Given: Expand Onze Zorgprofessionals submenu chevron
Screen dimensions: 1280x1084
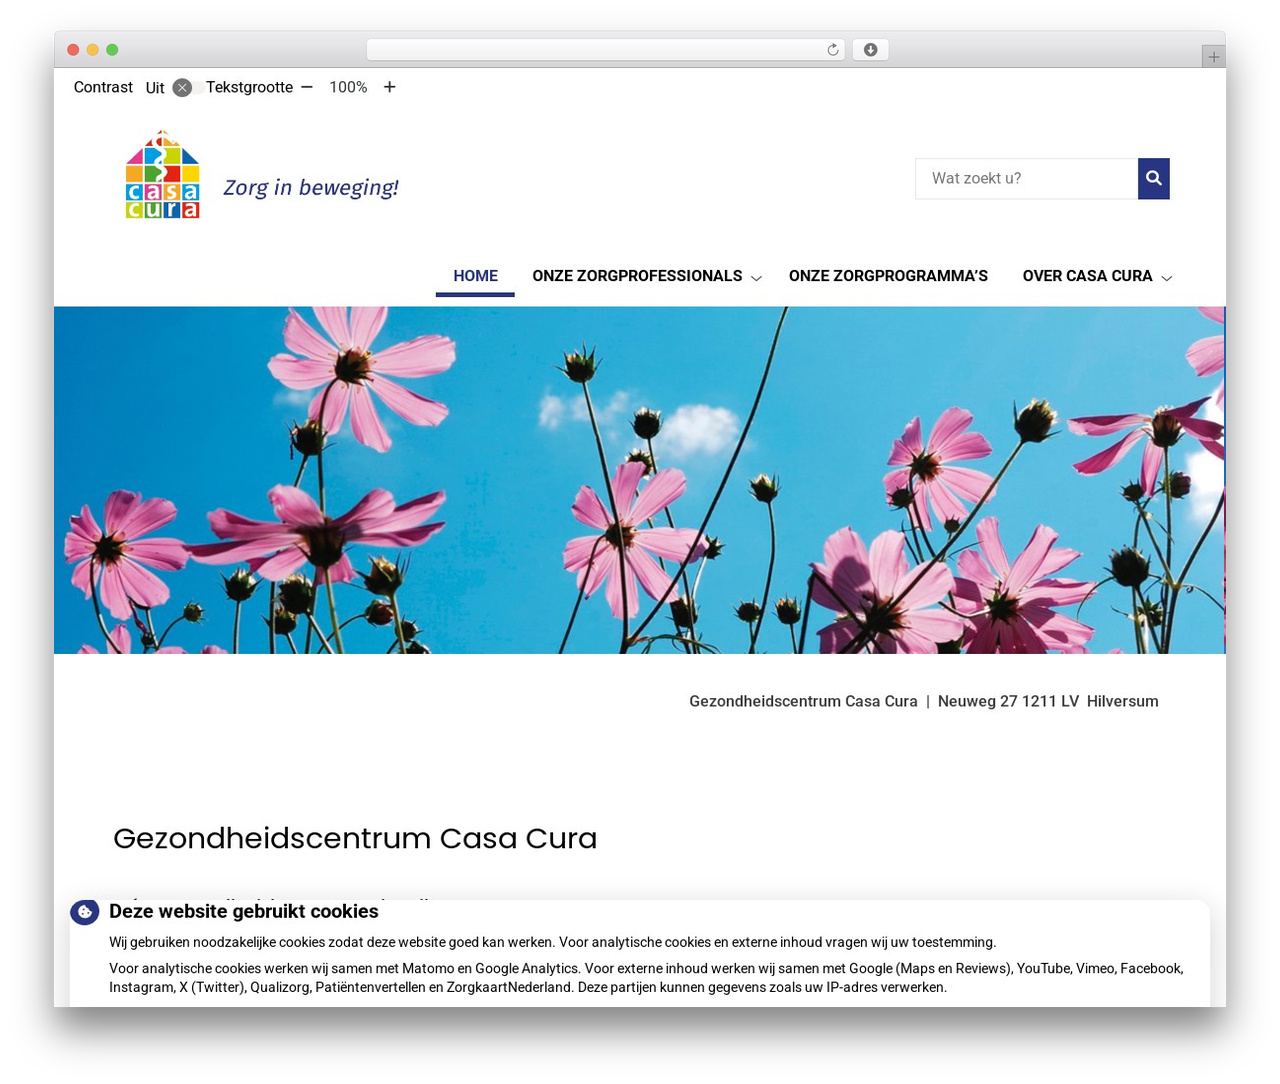Looking at the screenshot, I should click(756, 278).
